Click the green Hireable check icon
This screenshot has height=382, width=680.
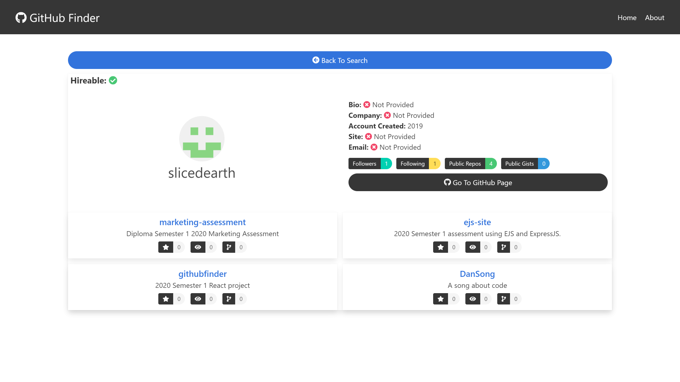(x=113, y=81)
